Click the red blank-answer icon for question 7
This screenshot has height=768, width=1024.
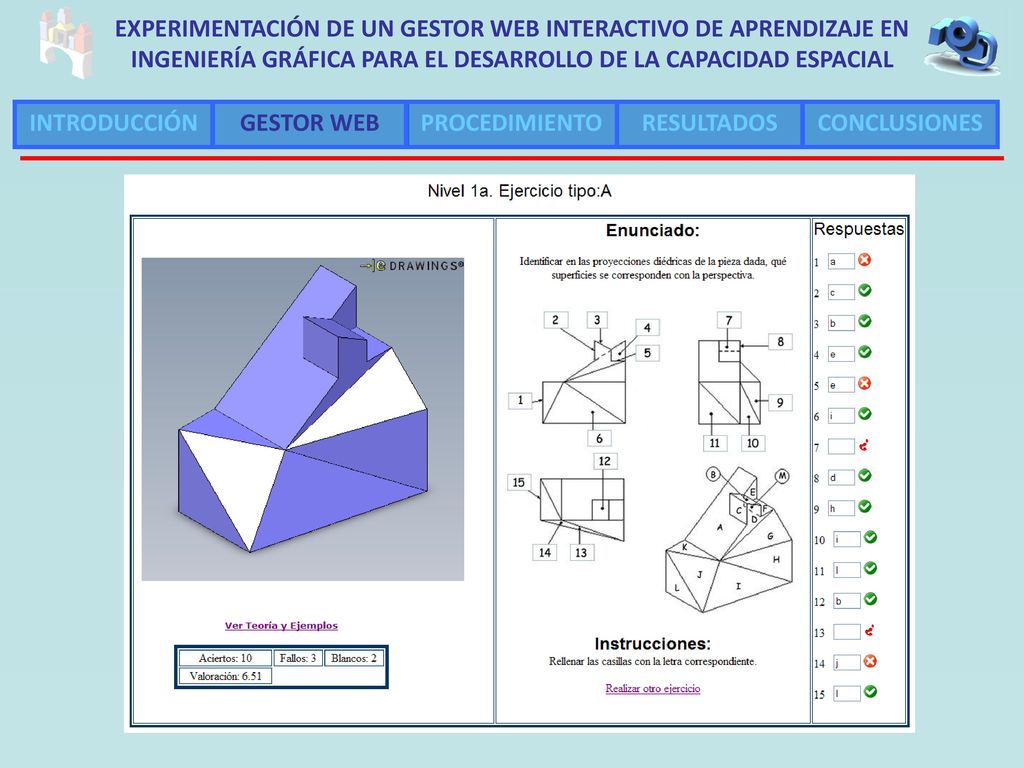click(x=864, y=445)
